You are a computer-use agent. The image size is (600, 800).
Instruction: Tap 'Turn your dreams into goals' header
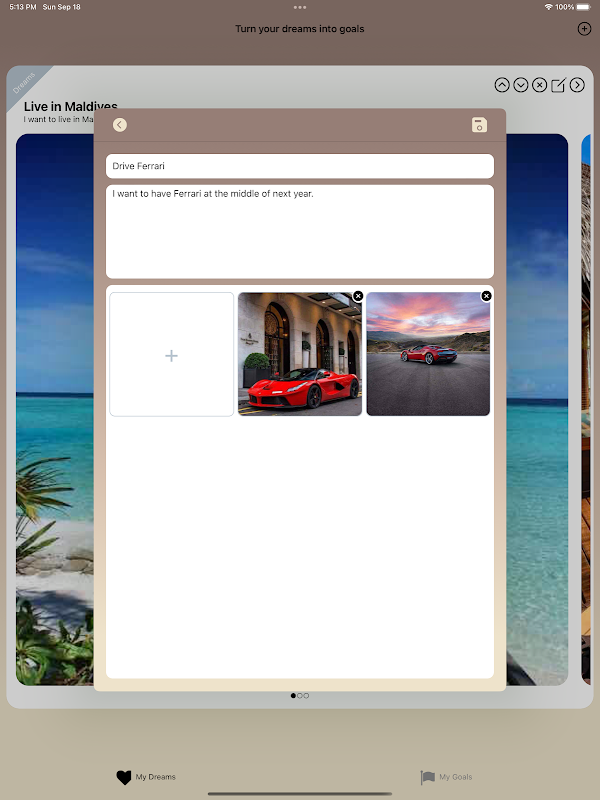[300, 29]
